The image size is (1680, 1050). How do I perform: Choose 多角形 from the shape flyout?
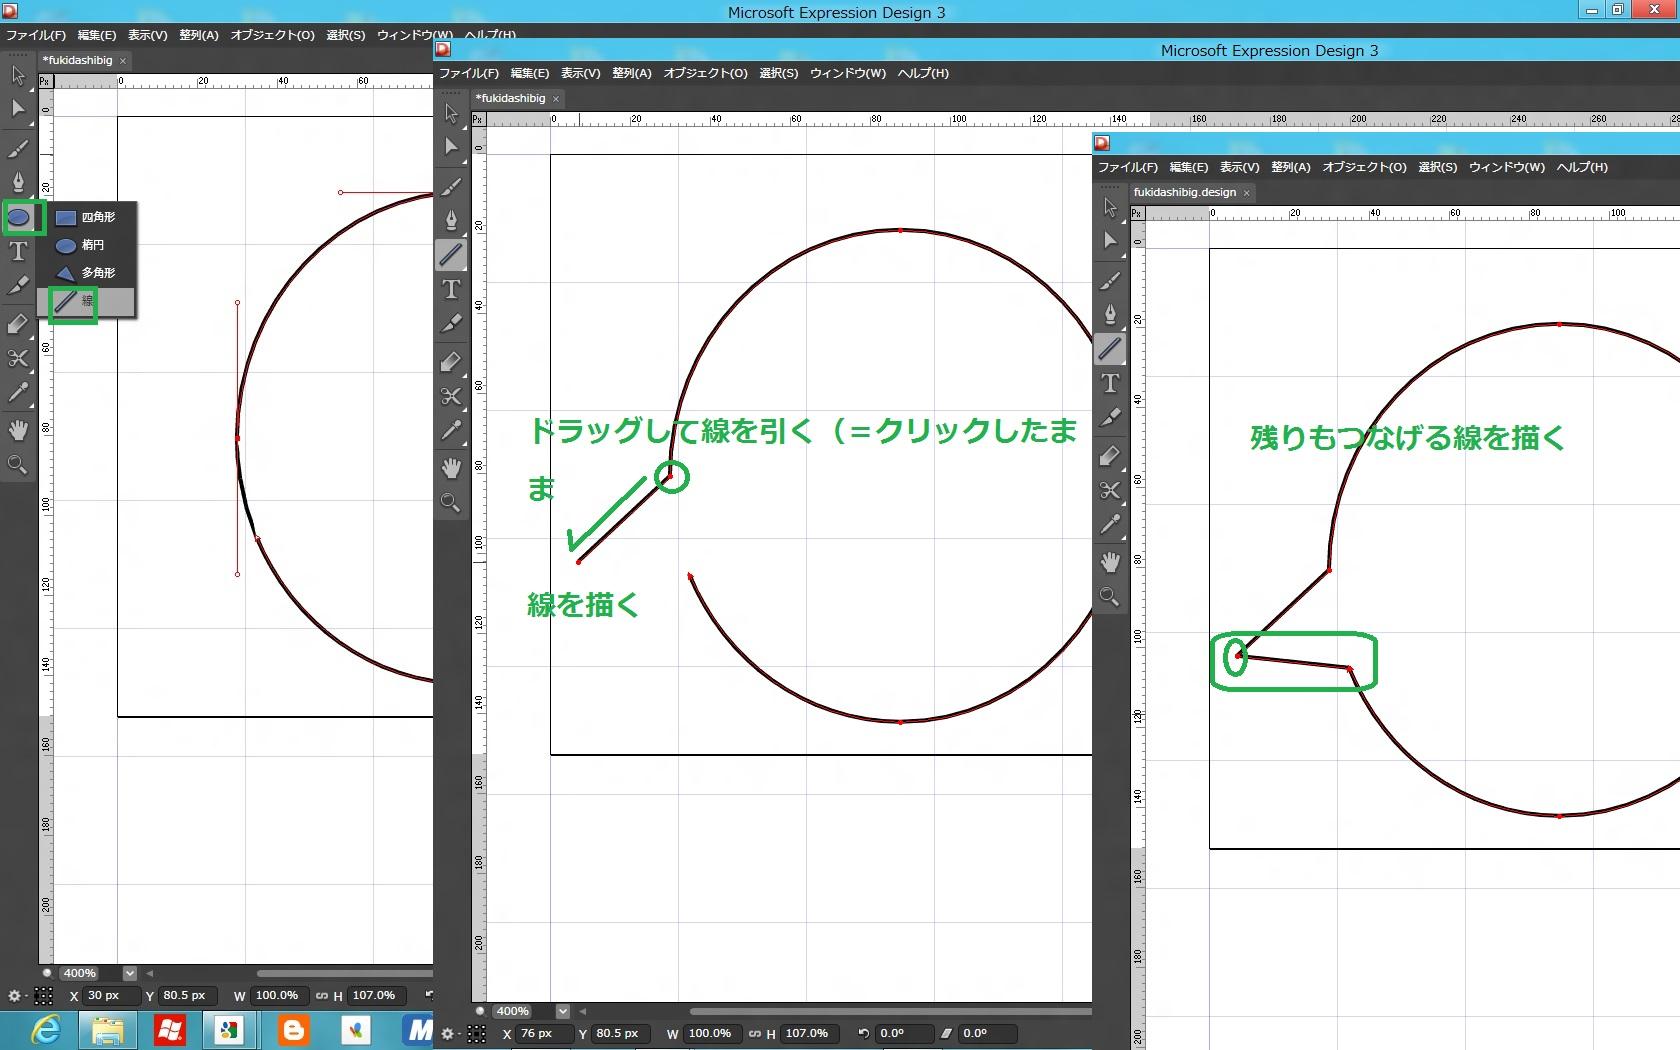pyautogui.click(x=87, y=273)
